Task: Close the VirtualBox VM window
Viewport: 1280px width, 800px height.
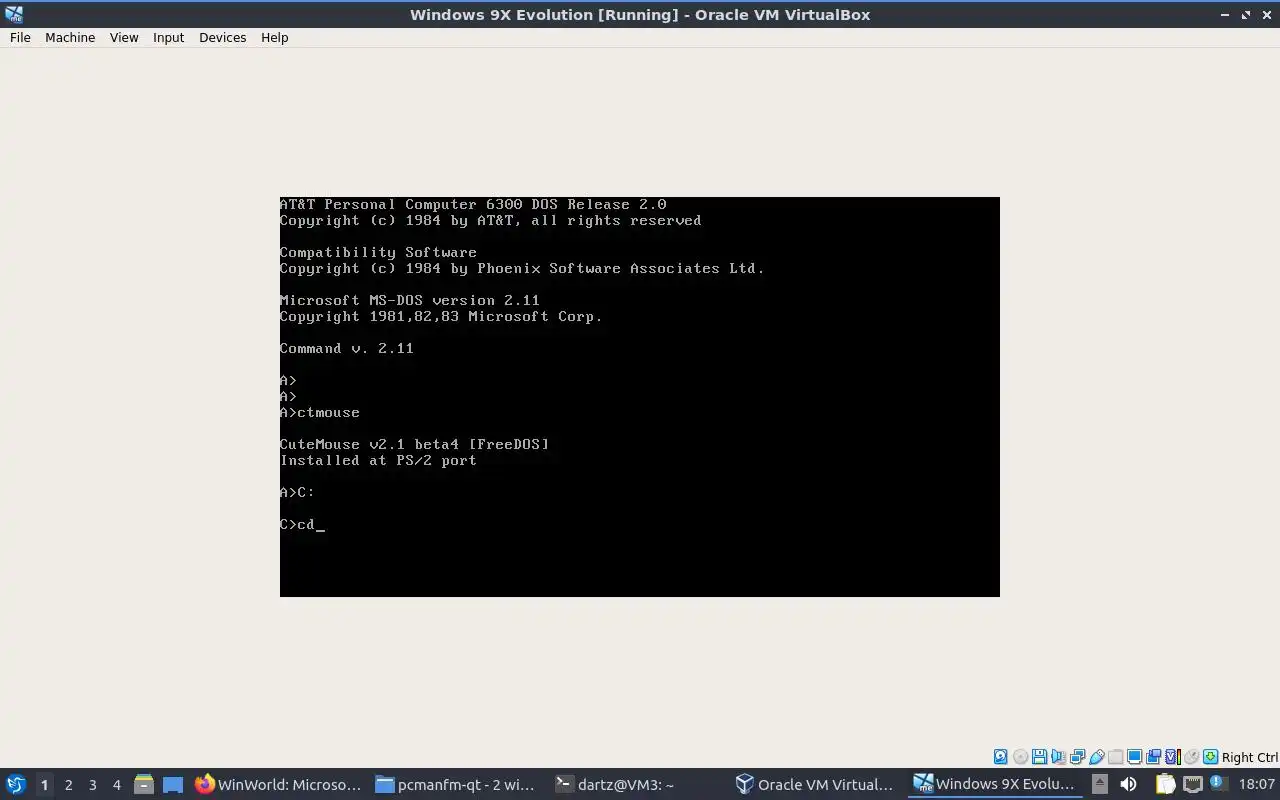Action: click(1266, 14)
